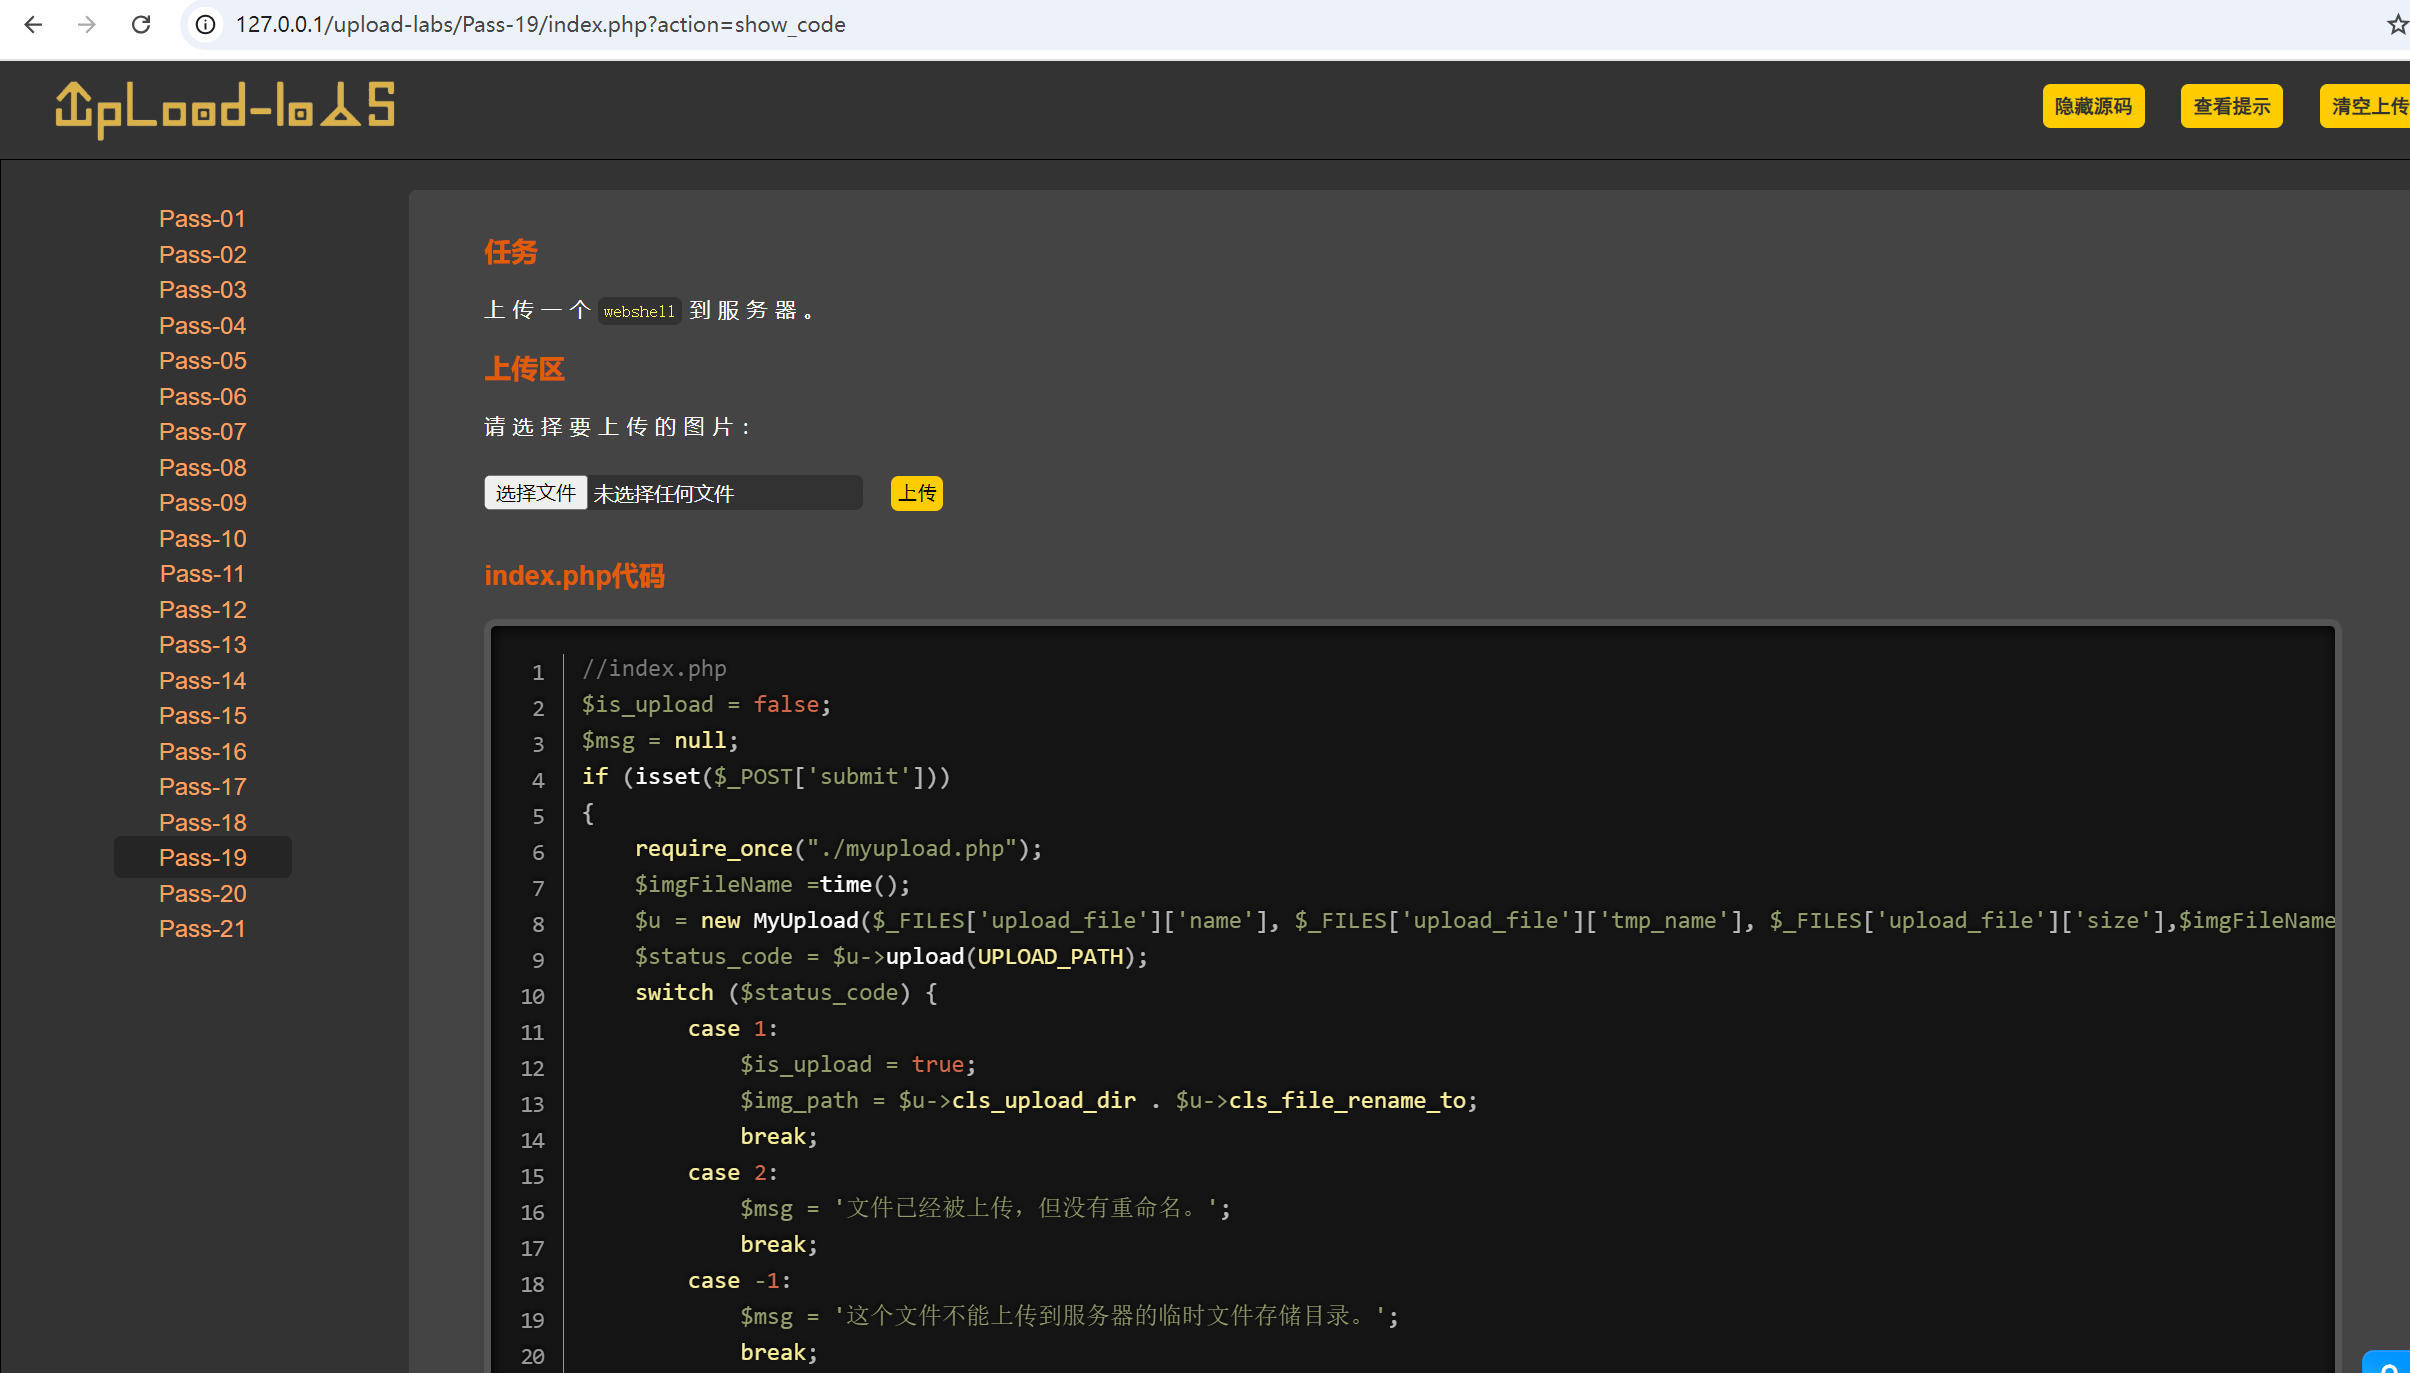Click the 清空上传 button
The image size is (2410, 1373).
click(2368, 106)
